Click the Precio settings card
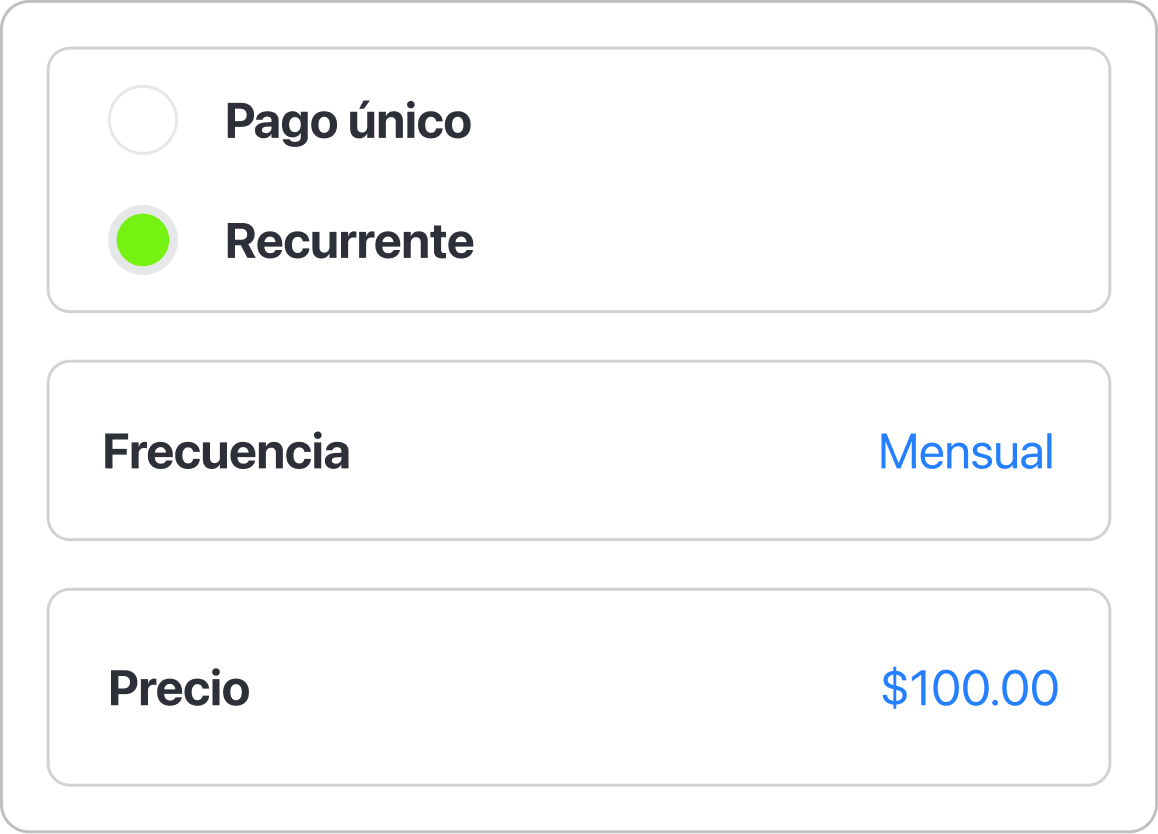 tap(578, 687)
